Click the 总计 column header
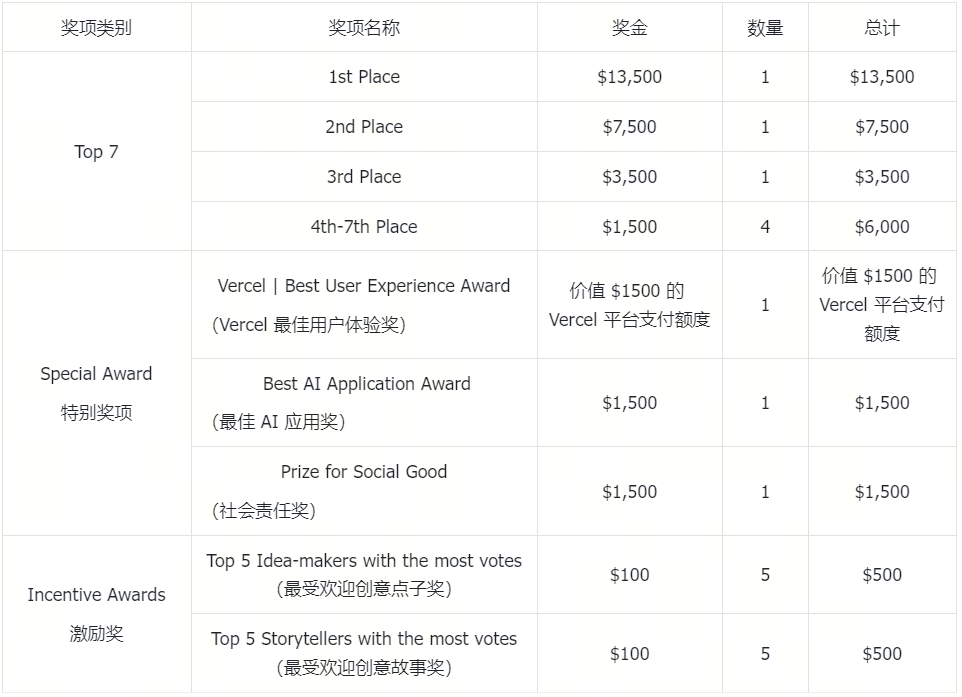962x697 pixels. [x=882, y=28]
